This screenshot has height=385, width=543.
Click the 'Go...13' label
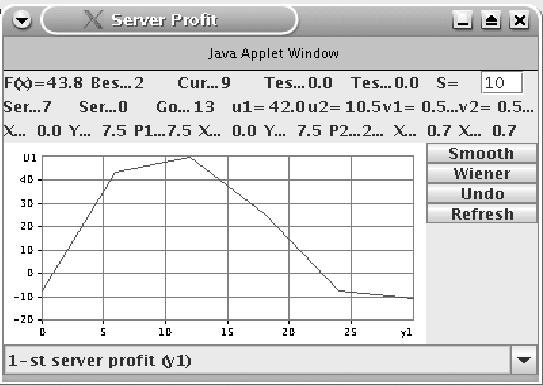(x=185, y=107)
